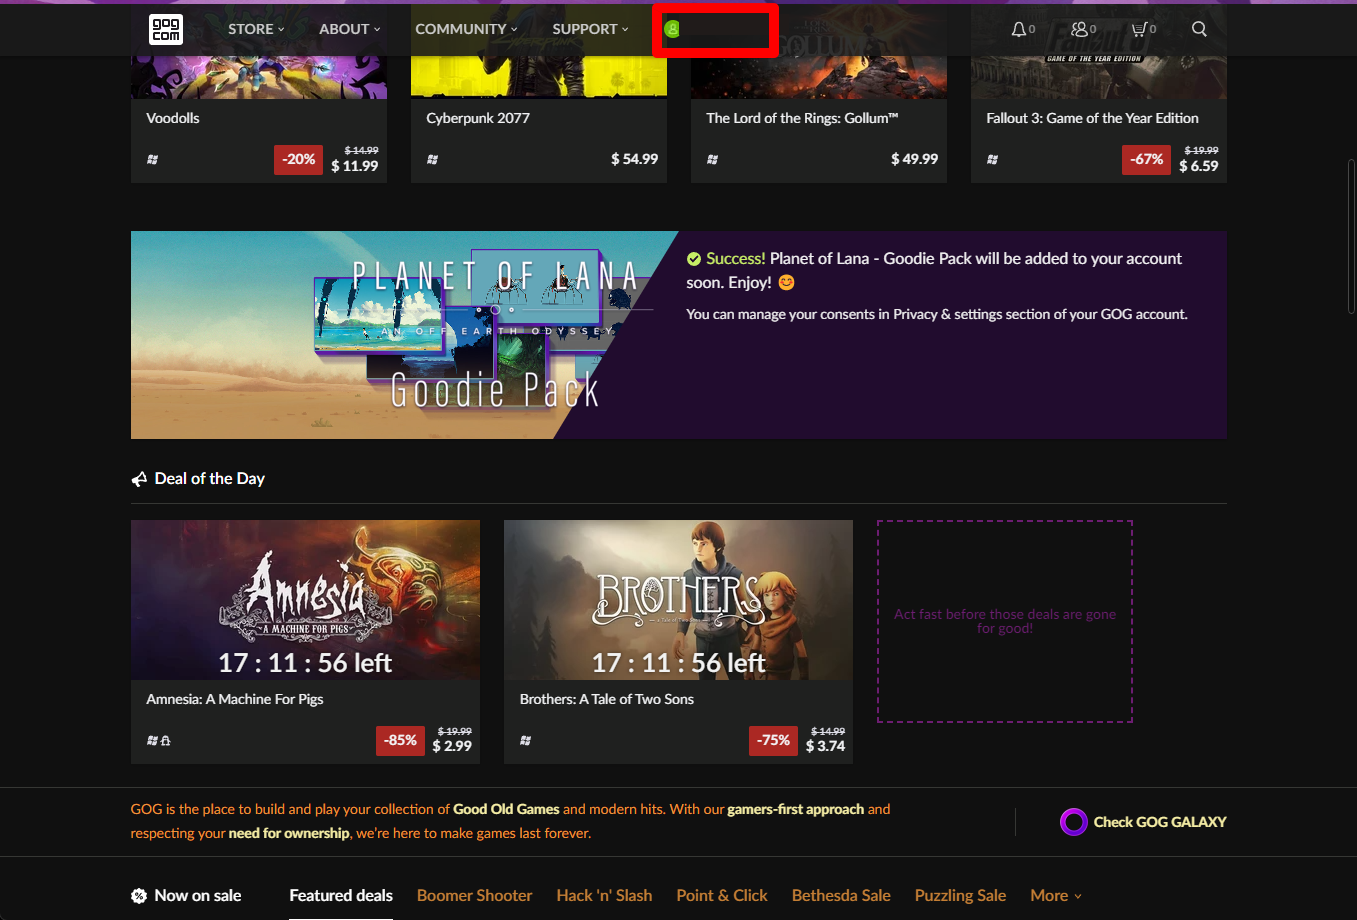1357x920 pixels.
Task: Click the Planet of Lana Goodie Pack banner image
Action: [x=404, y=335]
